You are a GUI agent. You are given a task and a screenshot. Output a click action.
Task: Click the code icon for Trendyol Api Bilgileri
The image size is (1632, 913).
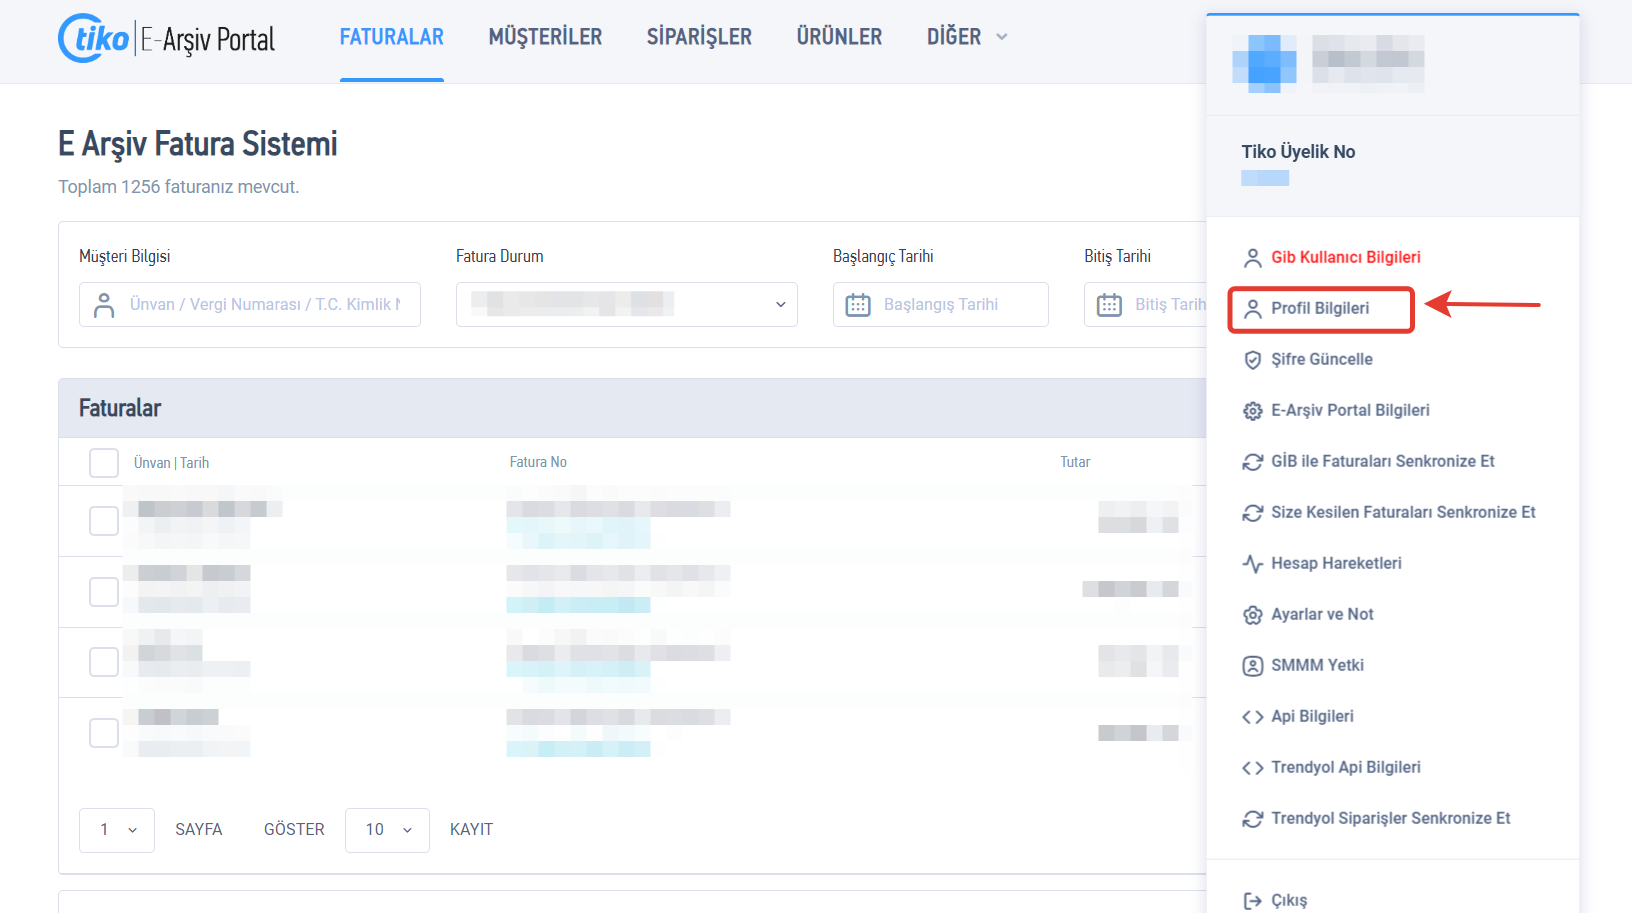coord(1252,768)
